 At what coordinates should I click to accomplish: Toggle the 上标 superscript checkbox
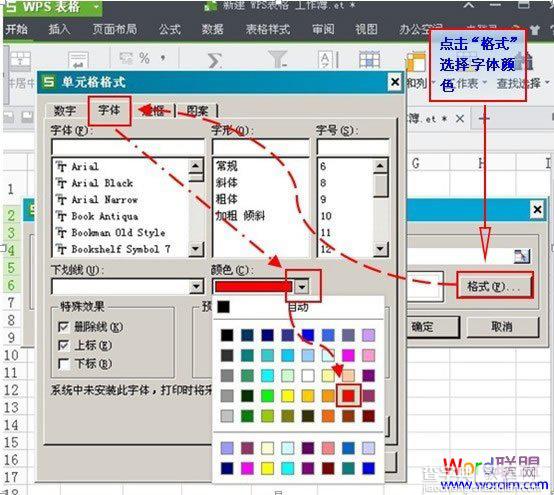[64, 345]
